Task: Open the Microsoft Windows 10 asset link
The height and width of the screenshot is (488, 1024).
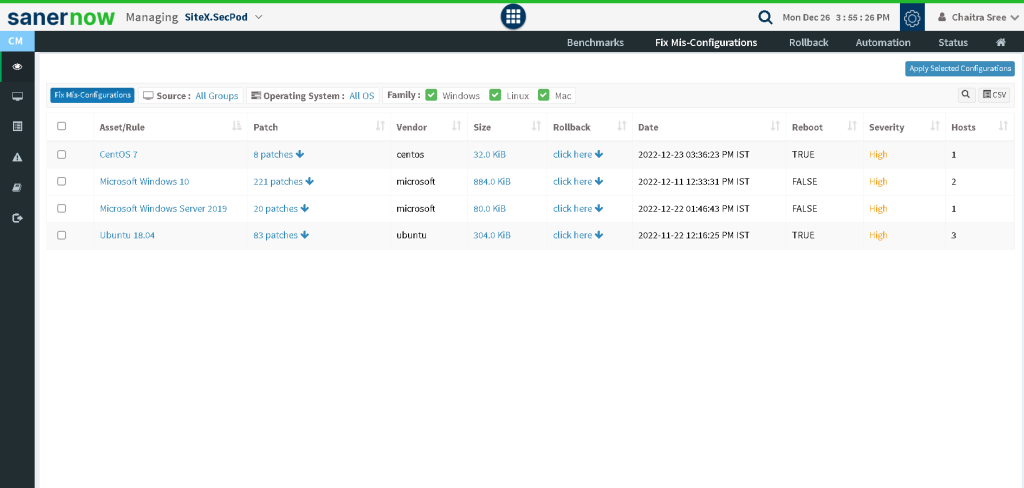Action: [144, 182]
